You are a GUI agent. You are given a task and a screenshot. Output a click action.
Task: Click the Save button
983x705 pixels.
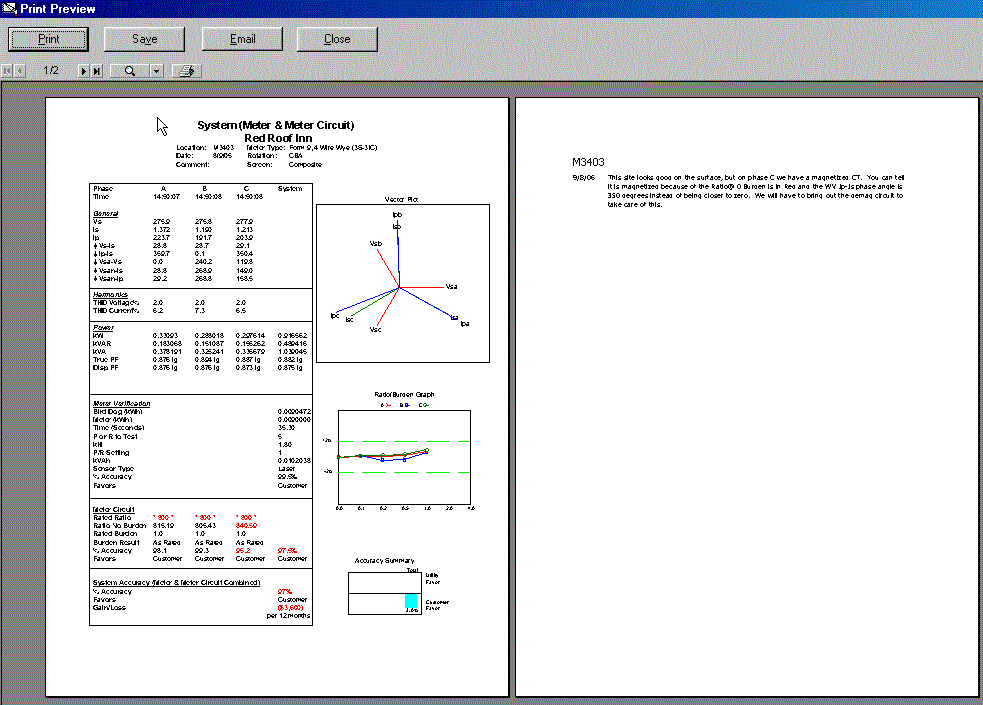tap(144, 39)
